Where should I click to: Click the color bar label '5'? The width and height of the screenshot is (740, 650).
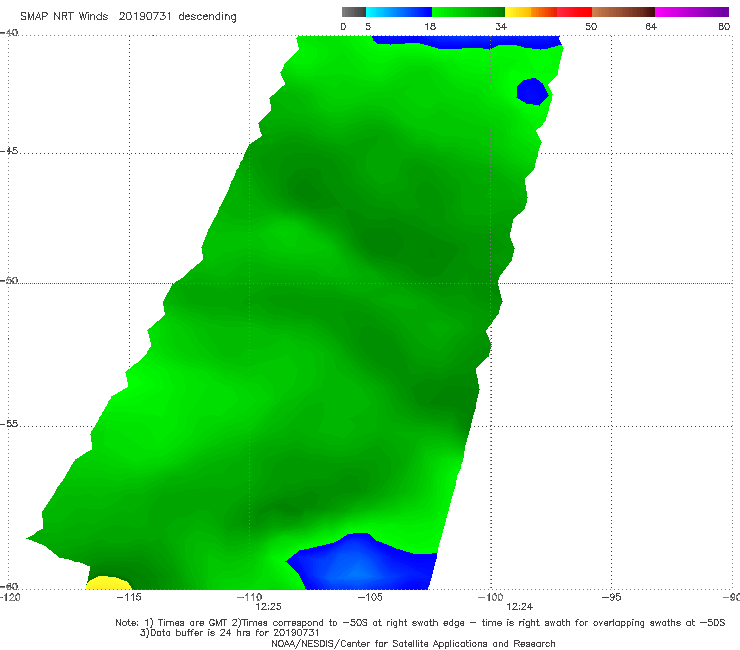point(368,27)
